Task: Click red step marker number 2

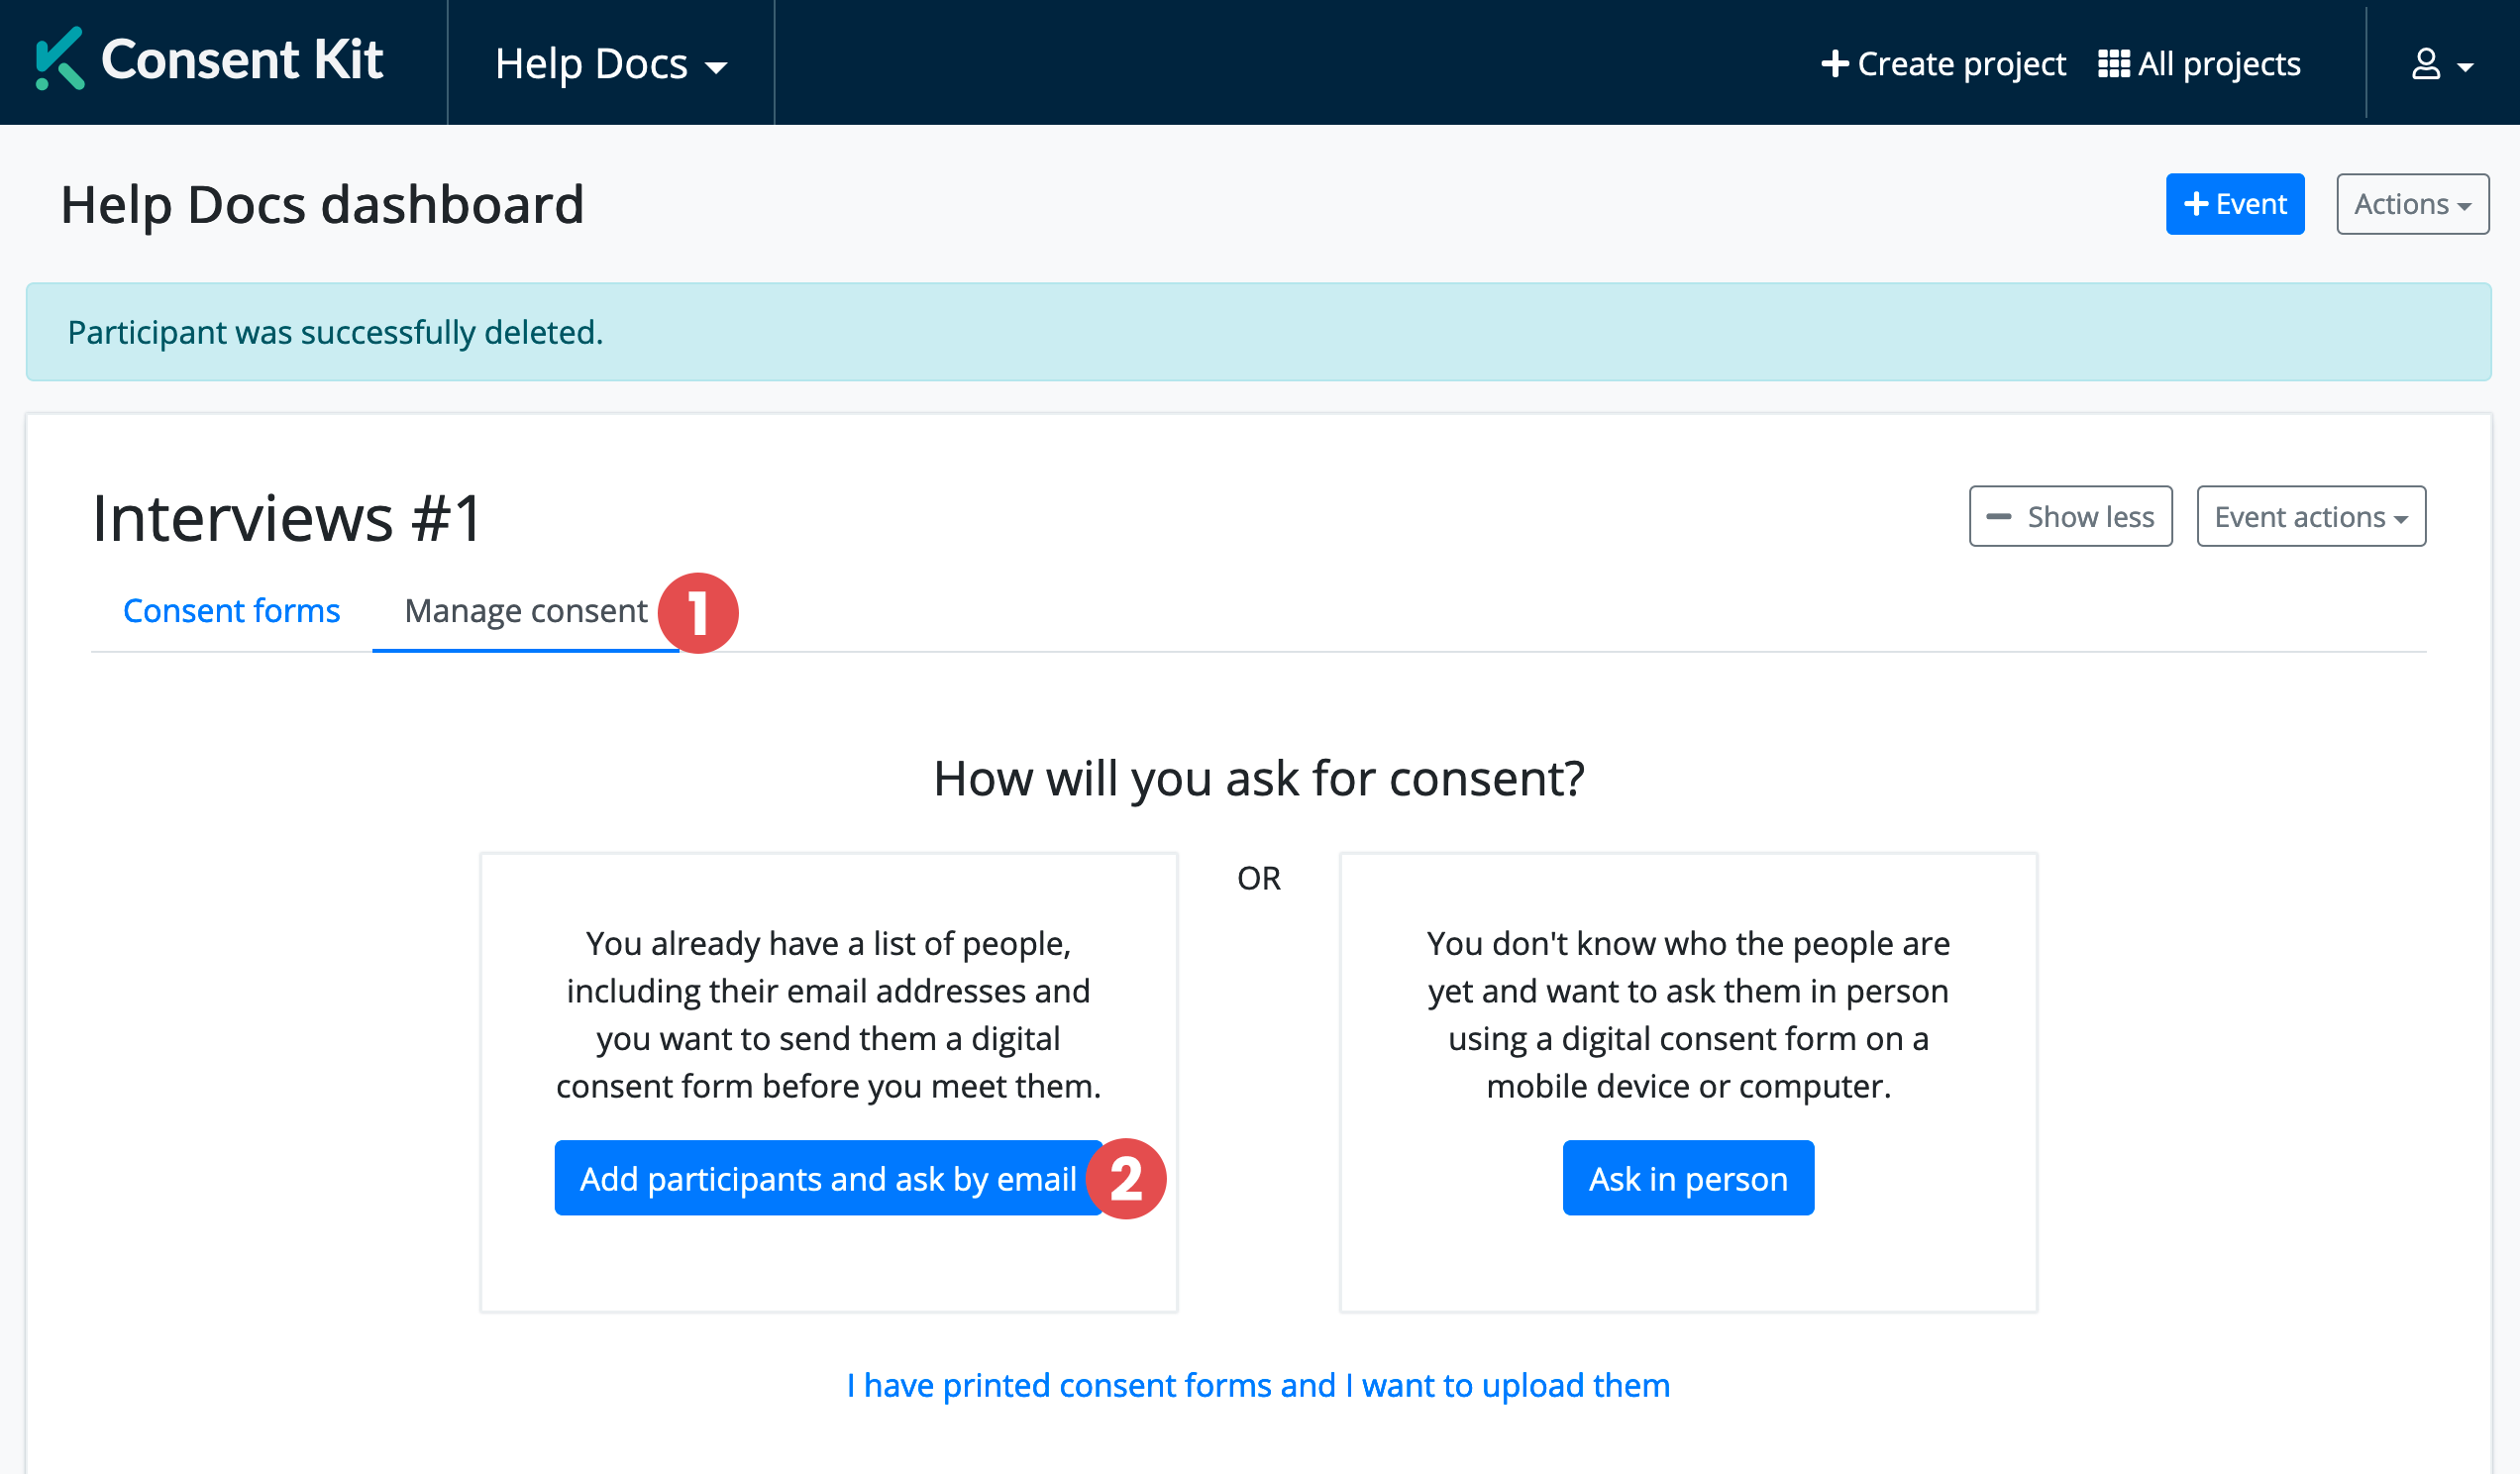Action: 1126,1179
